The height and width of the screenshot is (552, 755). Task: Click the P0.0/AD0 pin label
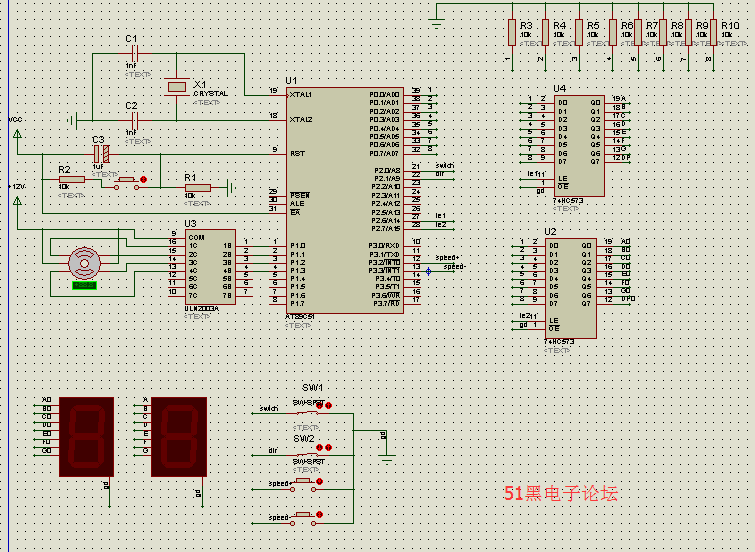[x=384, y=94]
